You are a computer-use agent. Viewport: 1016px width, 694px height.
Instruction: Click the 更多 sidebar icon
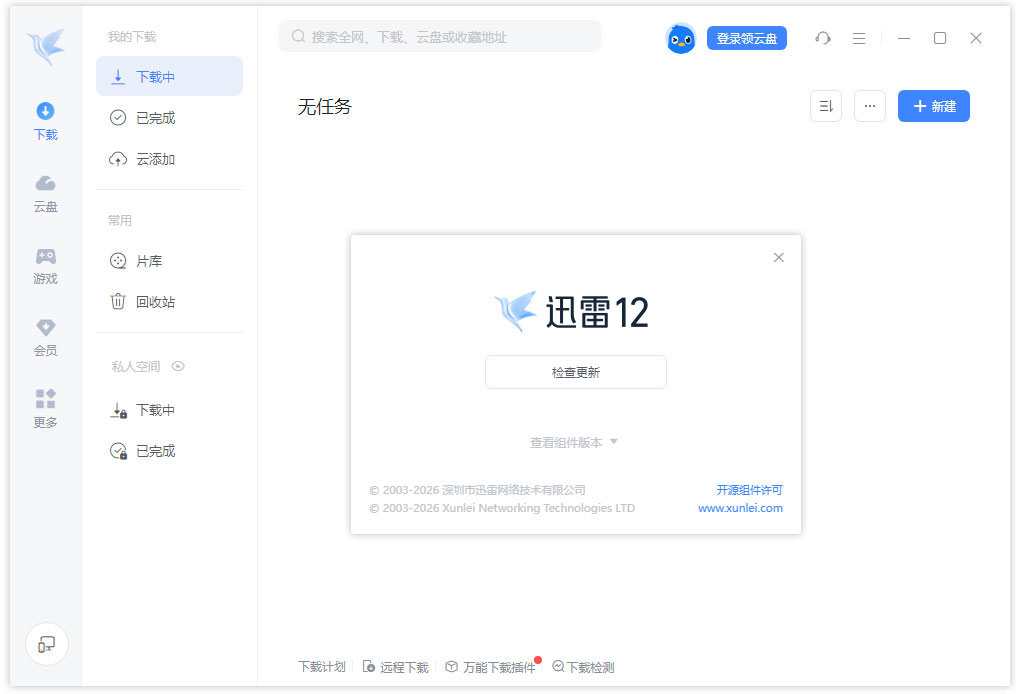click(x=44, y=408)
